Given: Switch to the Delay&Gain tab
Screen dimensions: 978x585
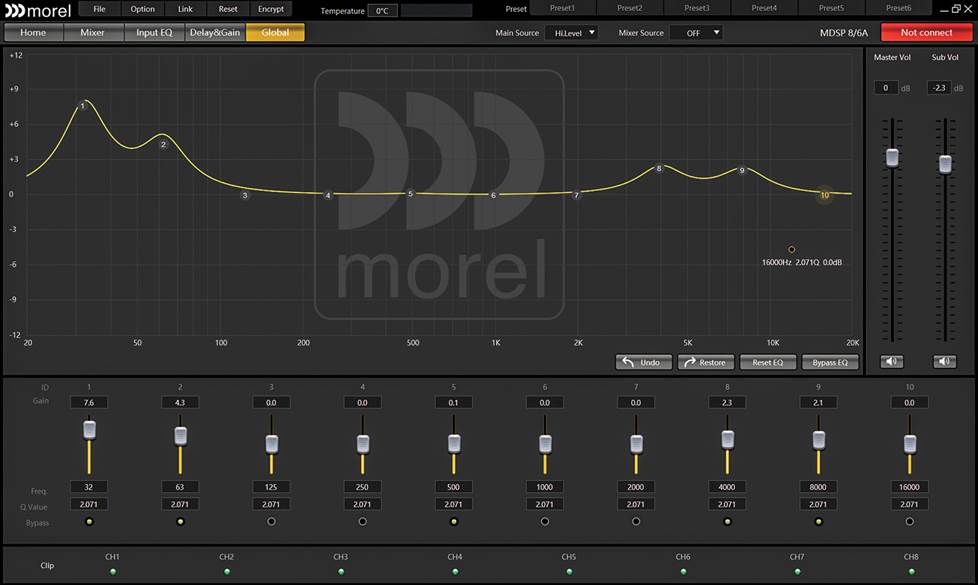Looking at the screenshot, I should tap(215, 32).
